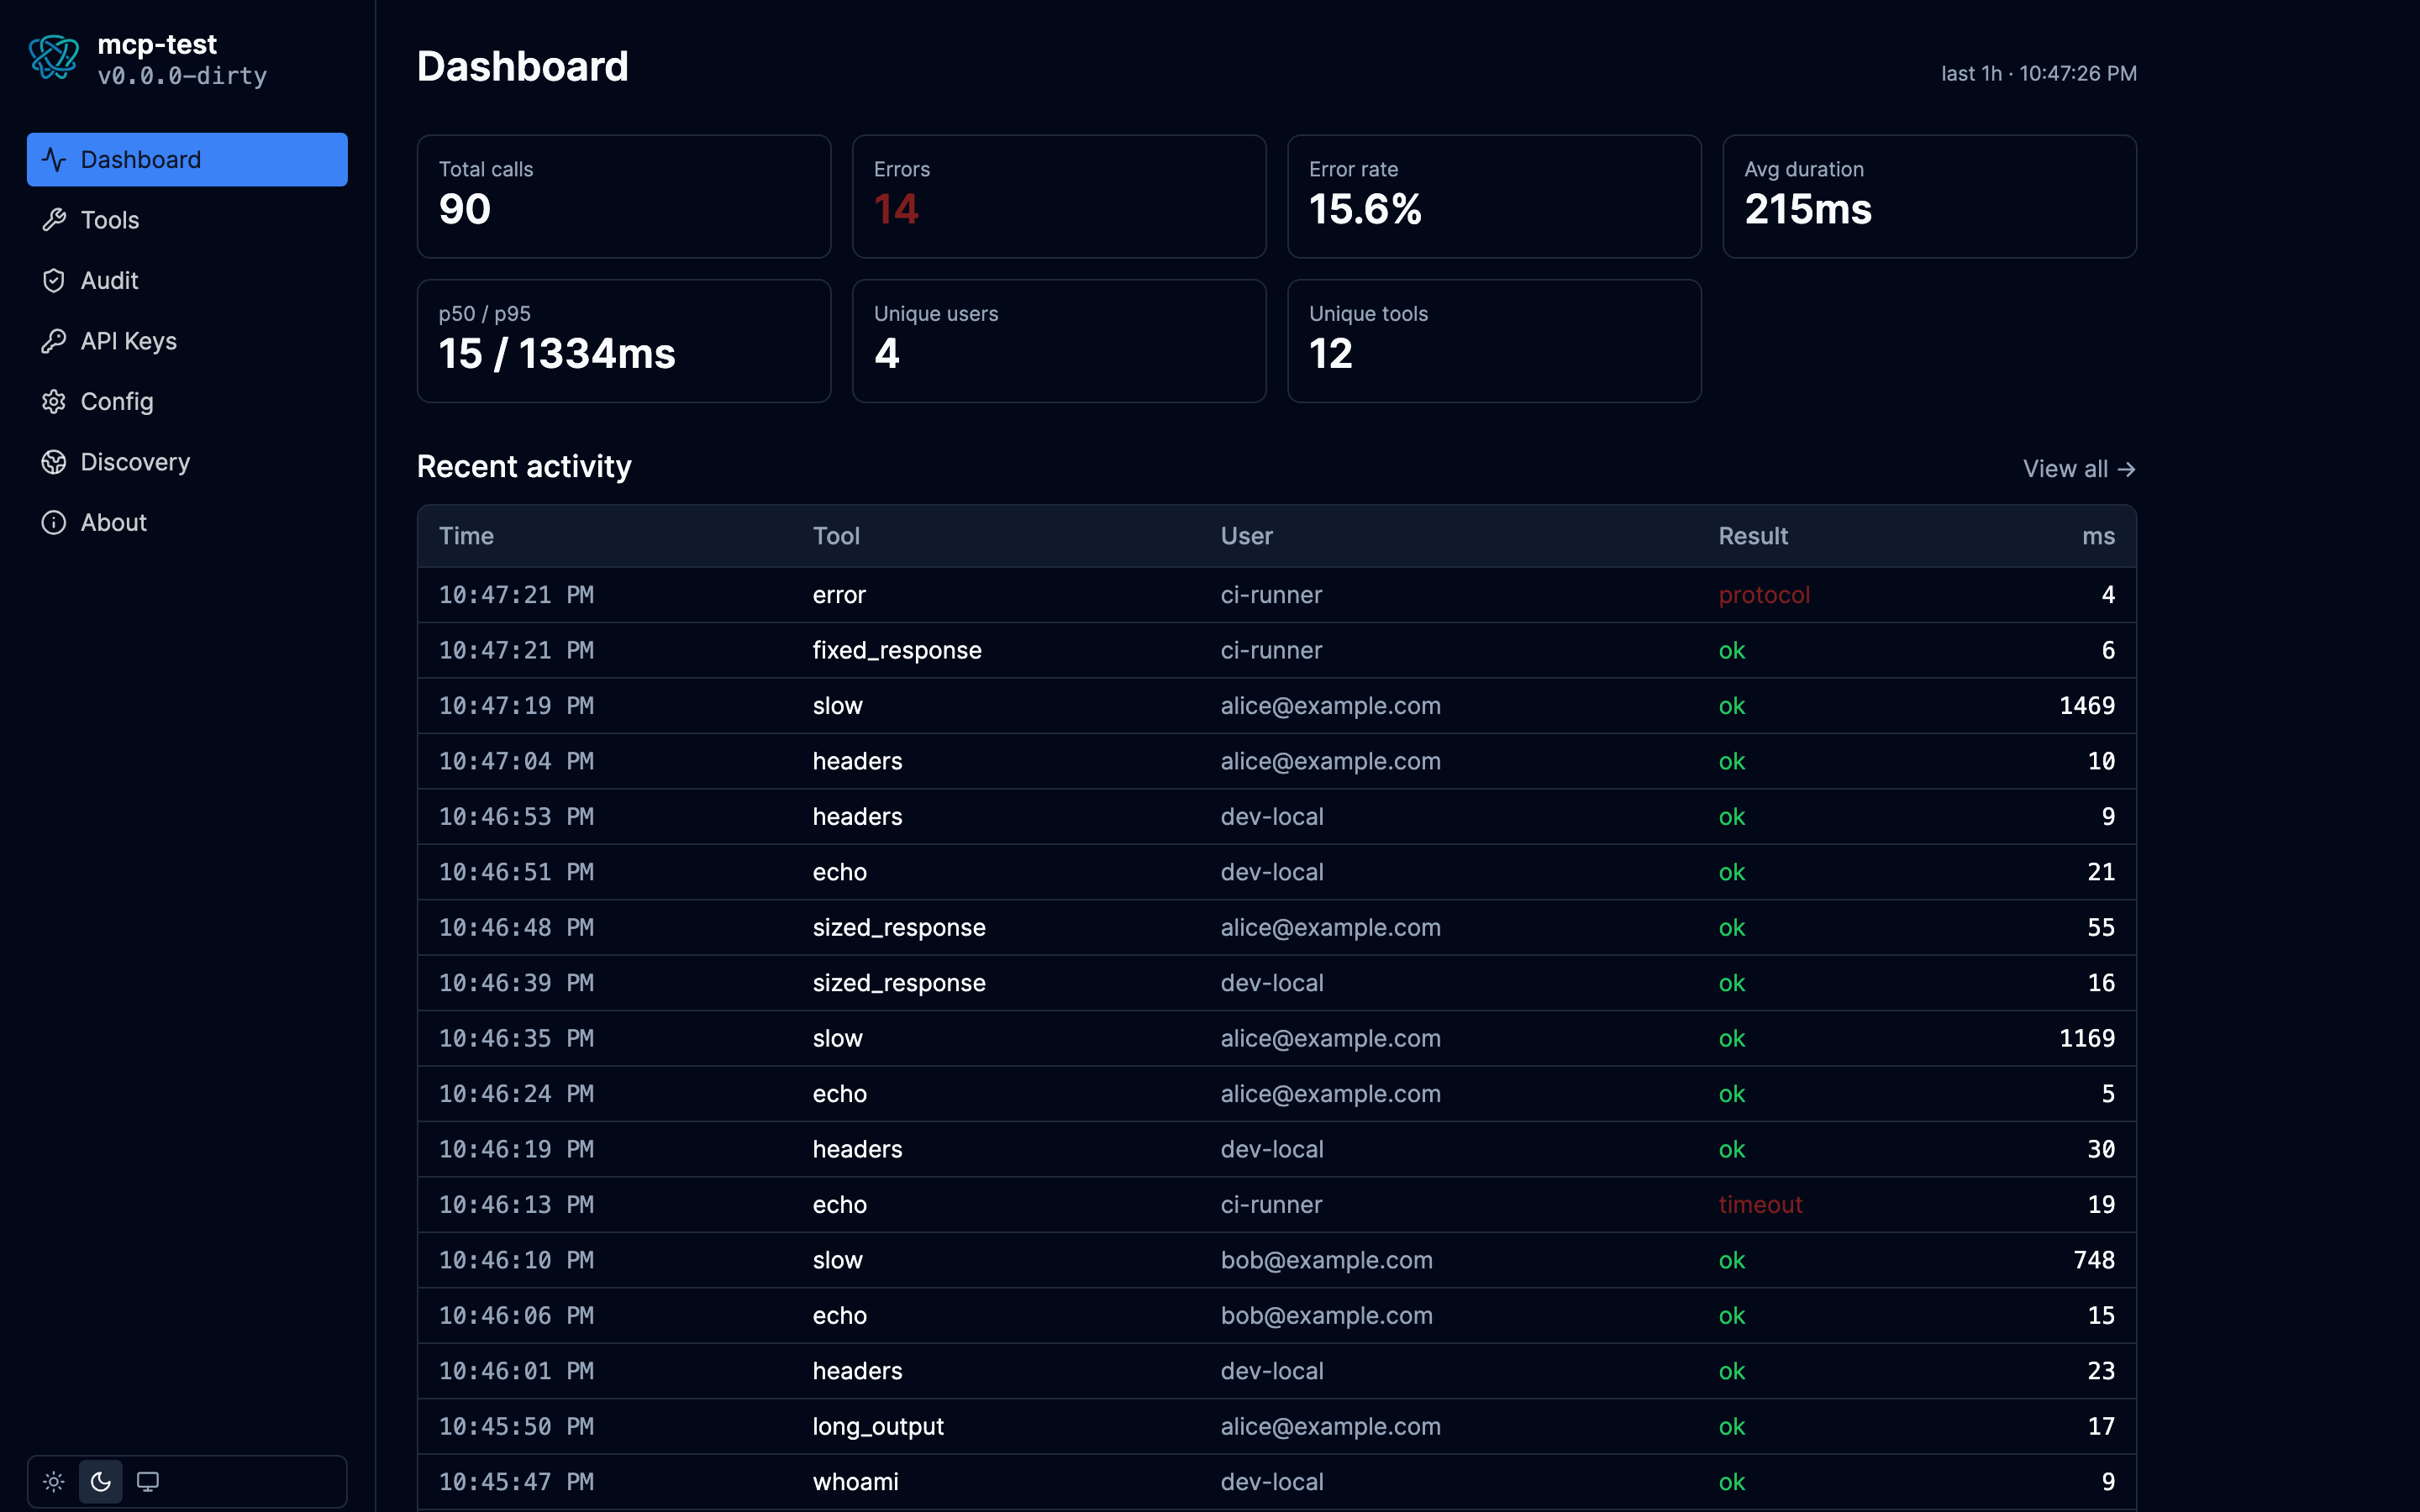Switch to light theme using the sun icon

click(54, 1481)
